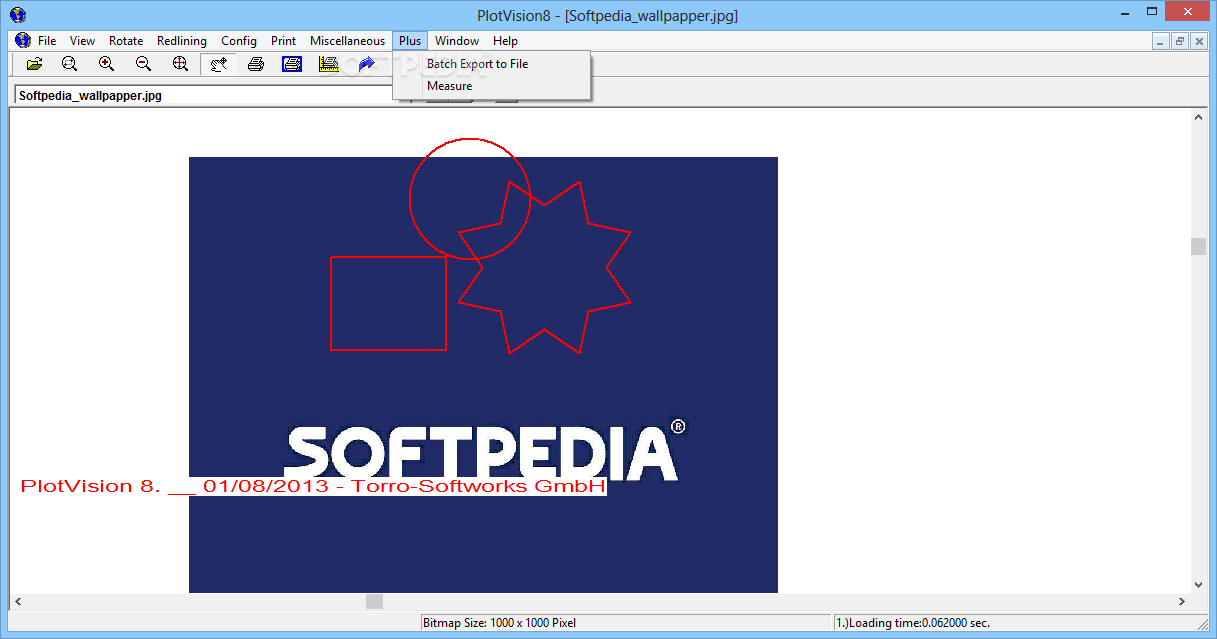1217x639 pixels.
Task: Open the Redlining menu
Action: [182, 41]
